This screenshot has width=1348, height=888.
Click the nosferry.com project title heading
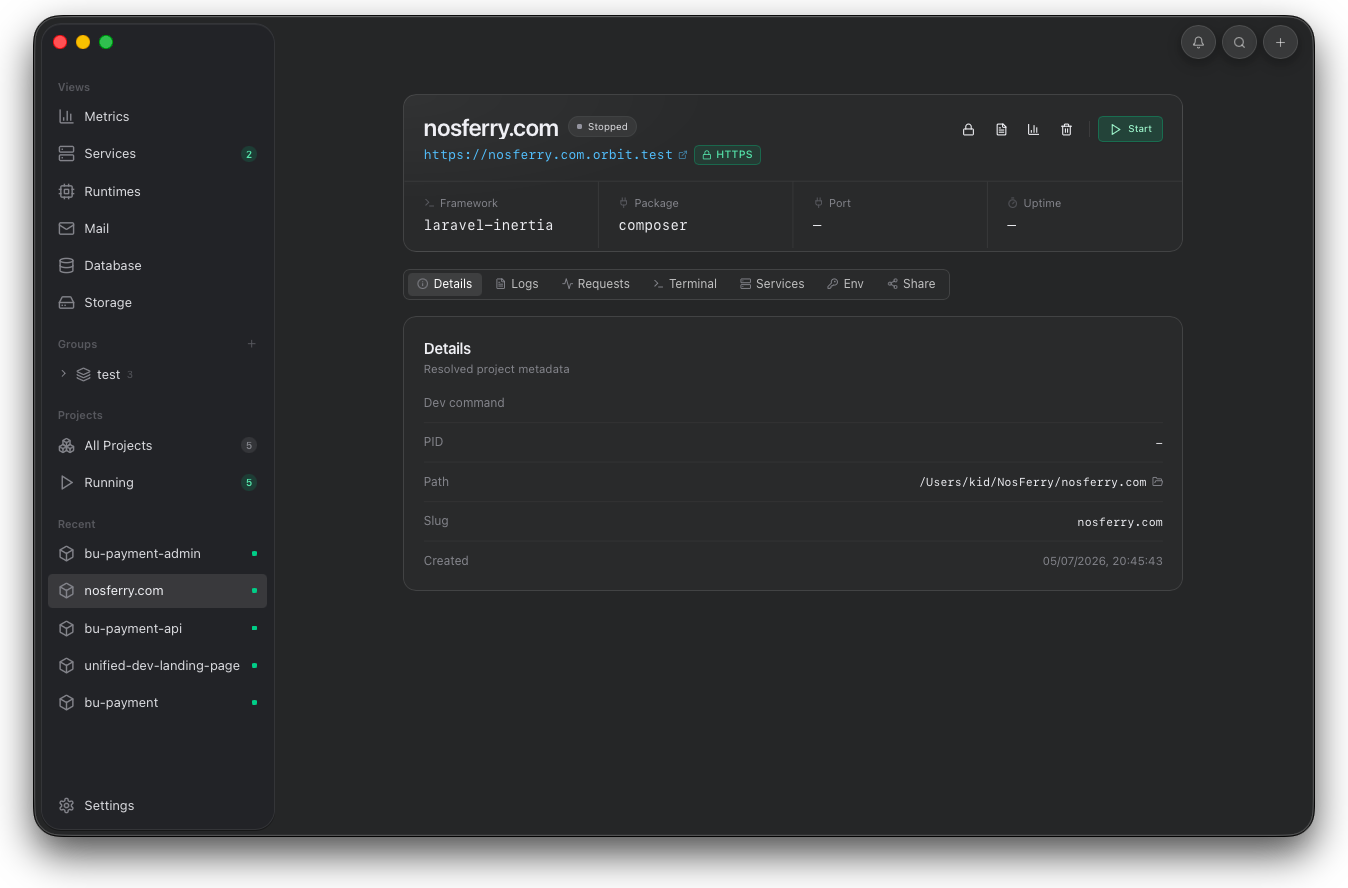491,128
